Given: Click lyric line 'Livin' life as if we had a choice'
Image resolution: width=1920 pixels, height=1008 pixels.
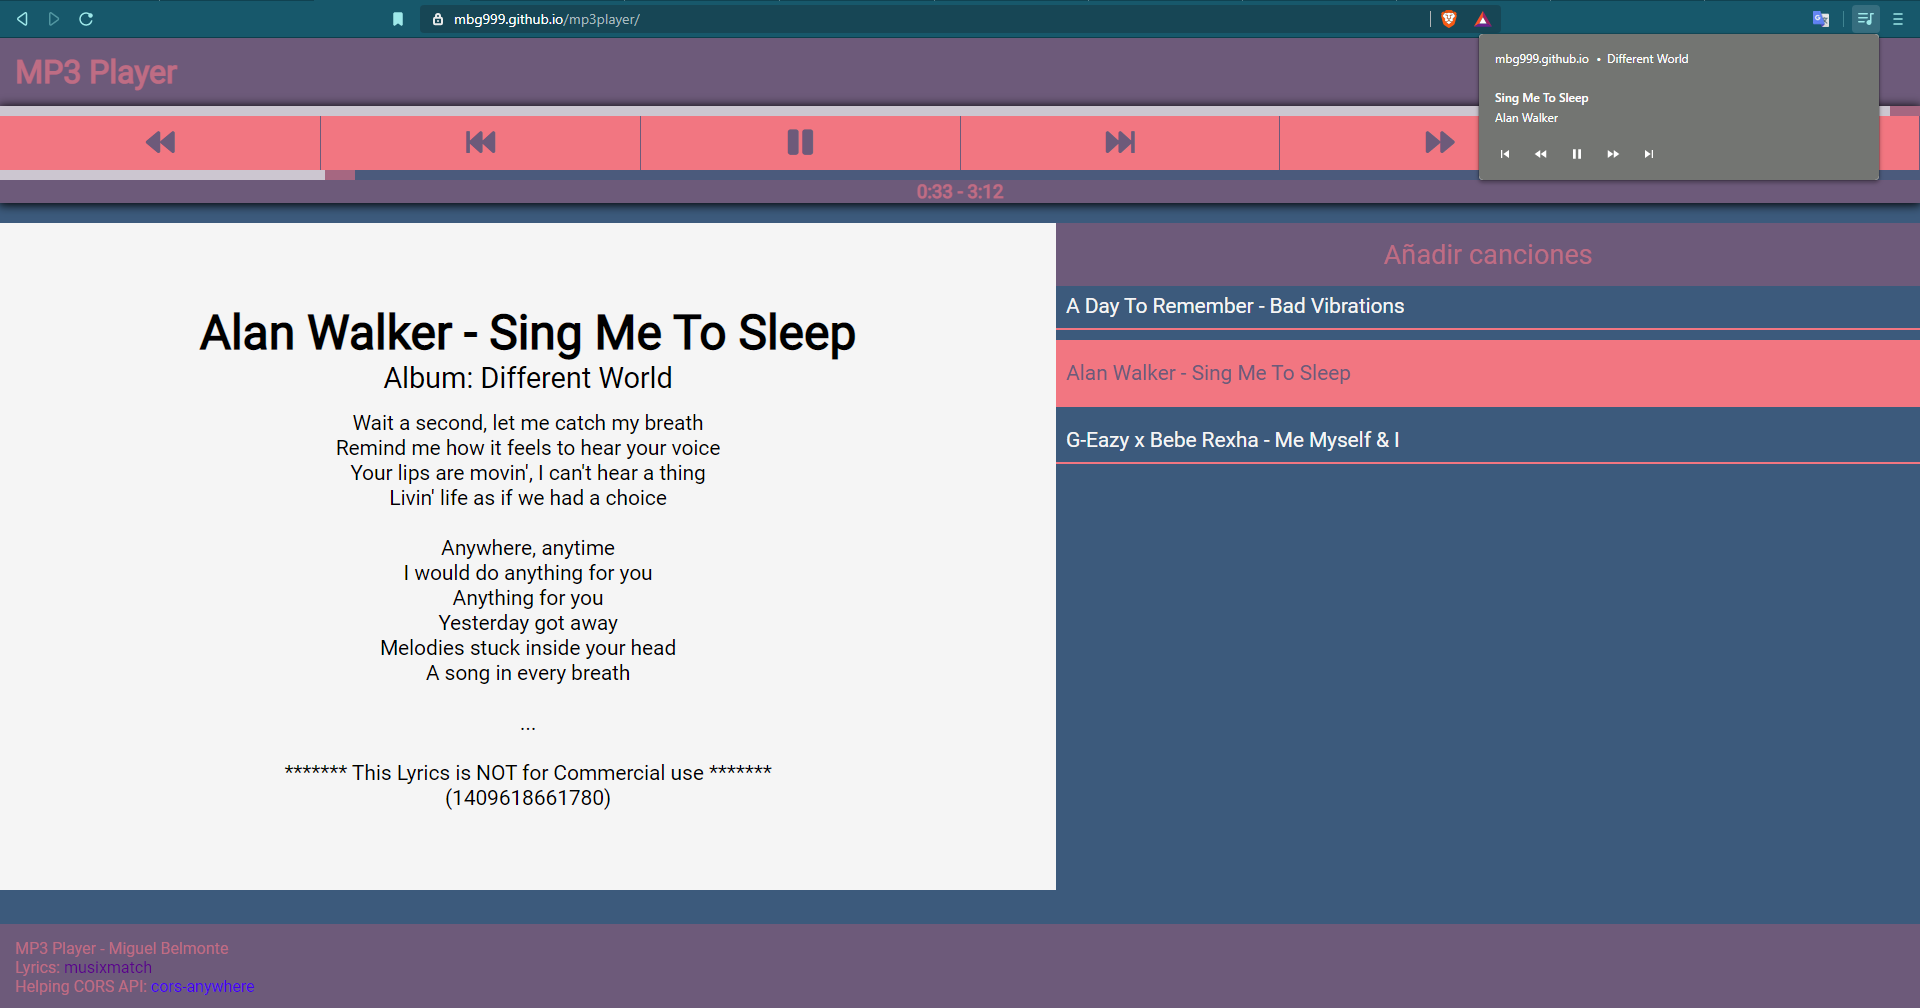Looking at the screenshot, I should click(528, 498).
